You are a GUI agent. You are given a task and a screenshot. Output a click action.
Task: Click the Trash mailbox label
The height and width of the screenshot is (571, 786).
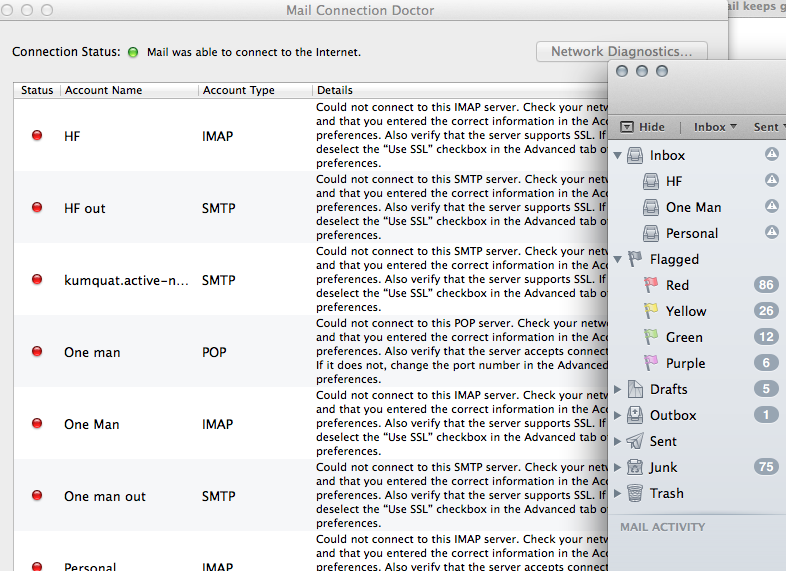click(667, 493)
